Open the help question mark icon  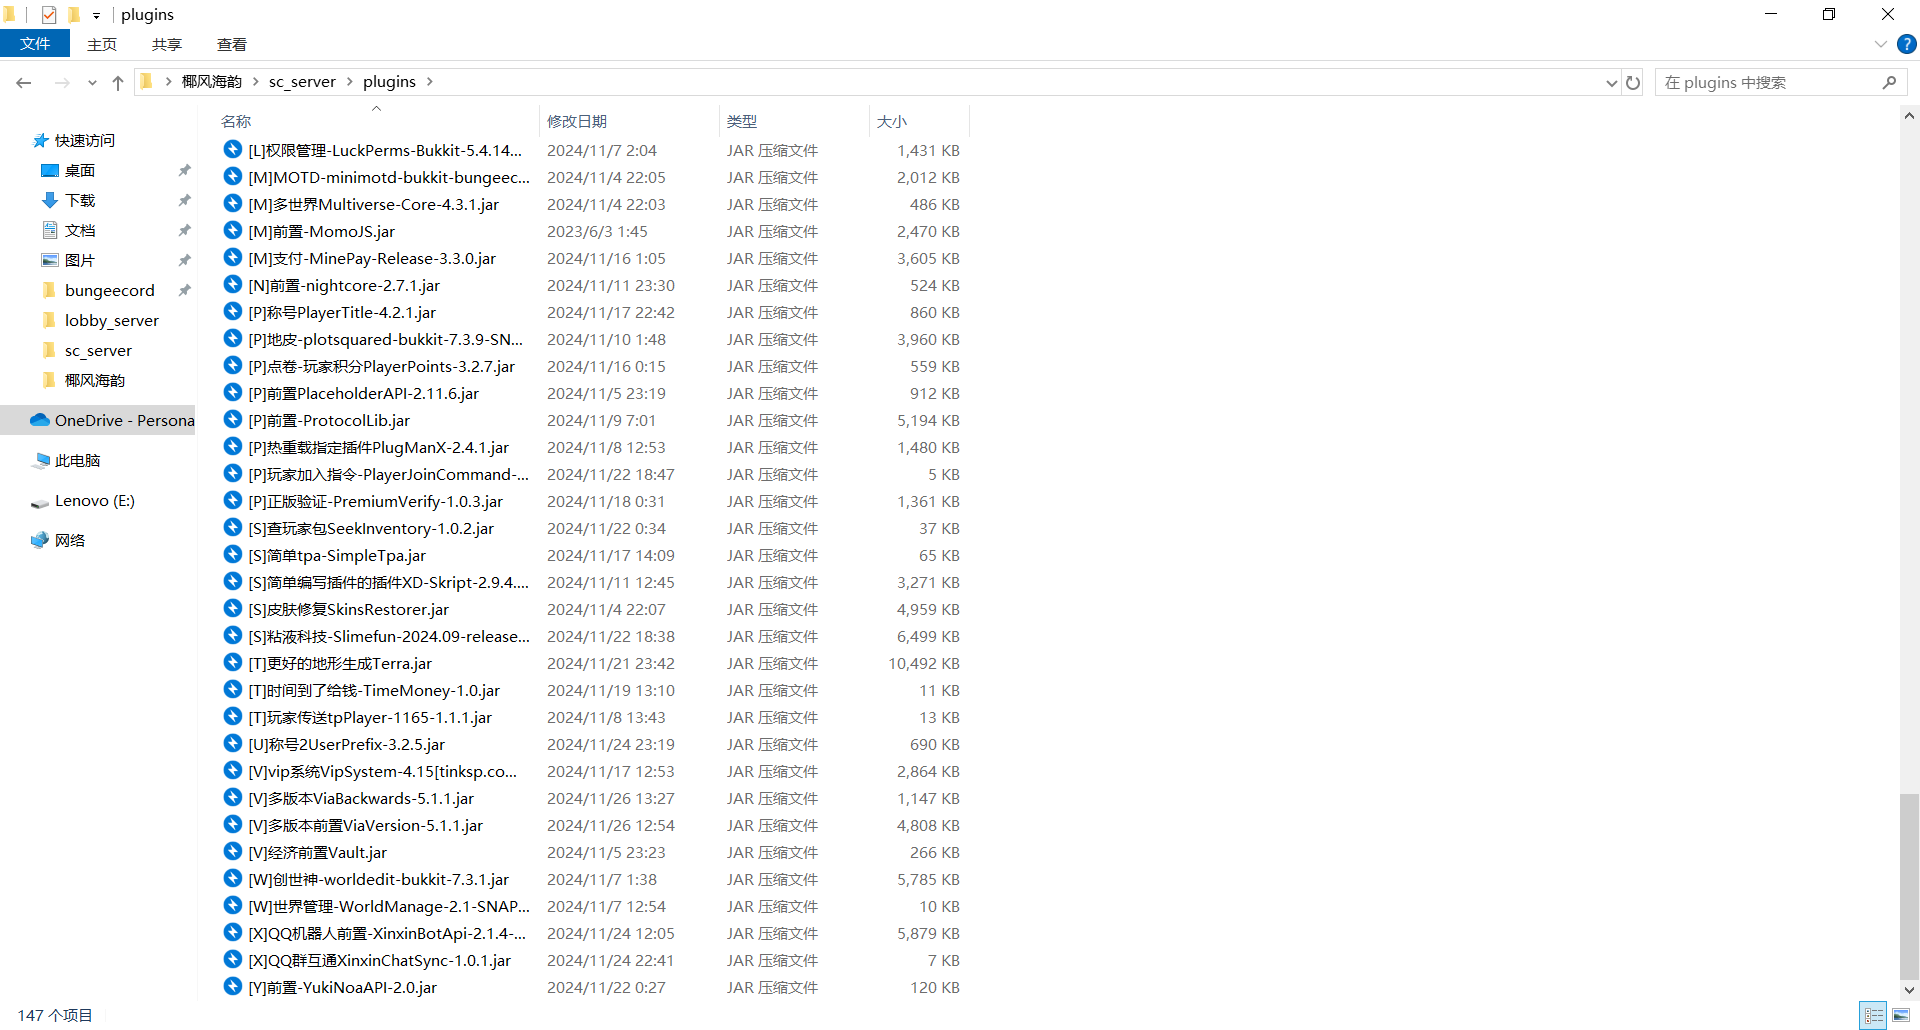(1907, 44)
